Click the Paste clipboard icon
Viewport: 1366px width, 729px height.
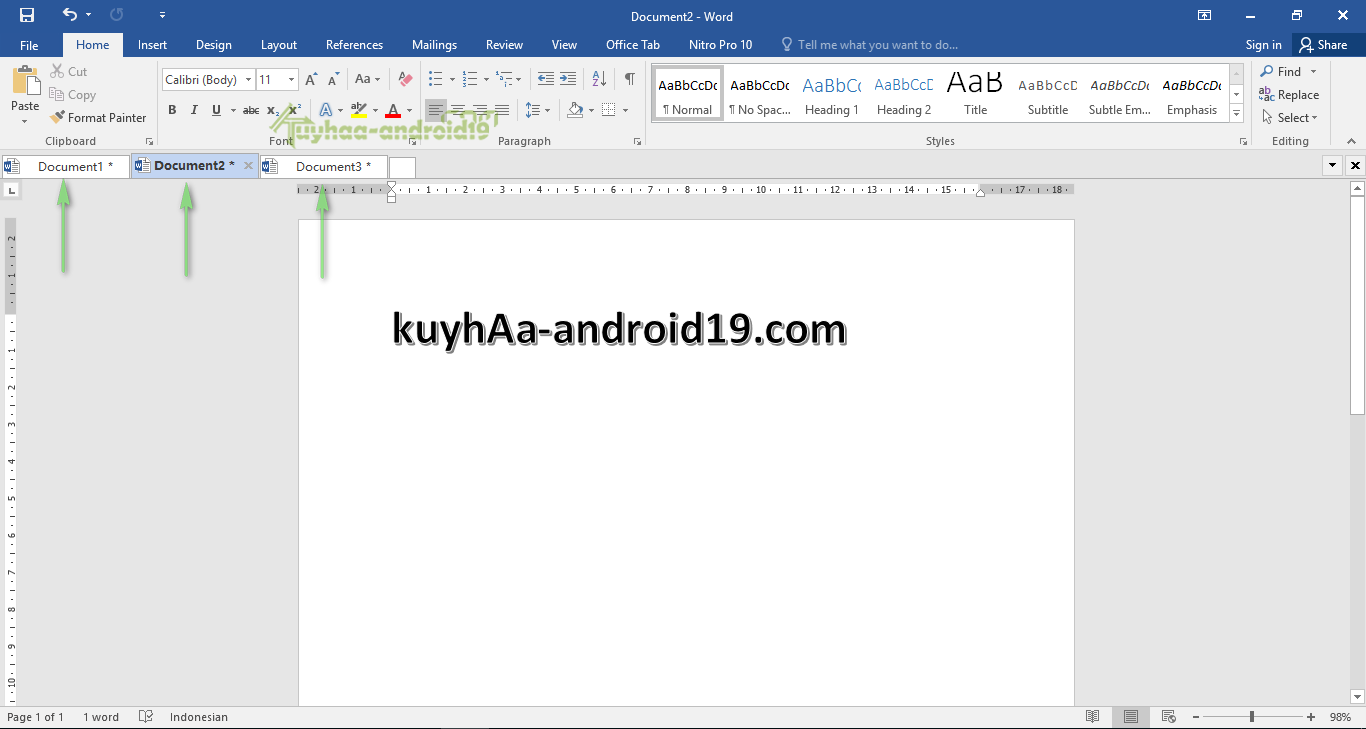tap(25, 80)
